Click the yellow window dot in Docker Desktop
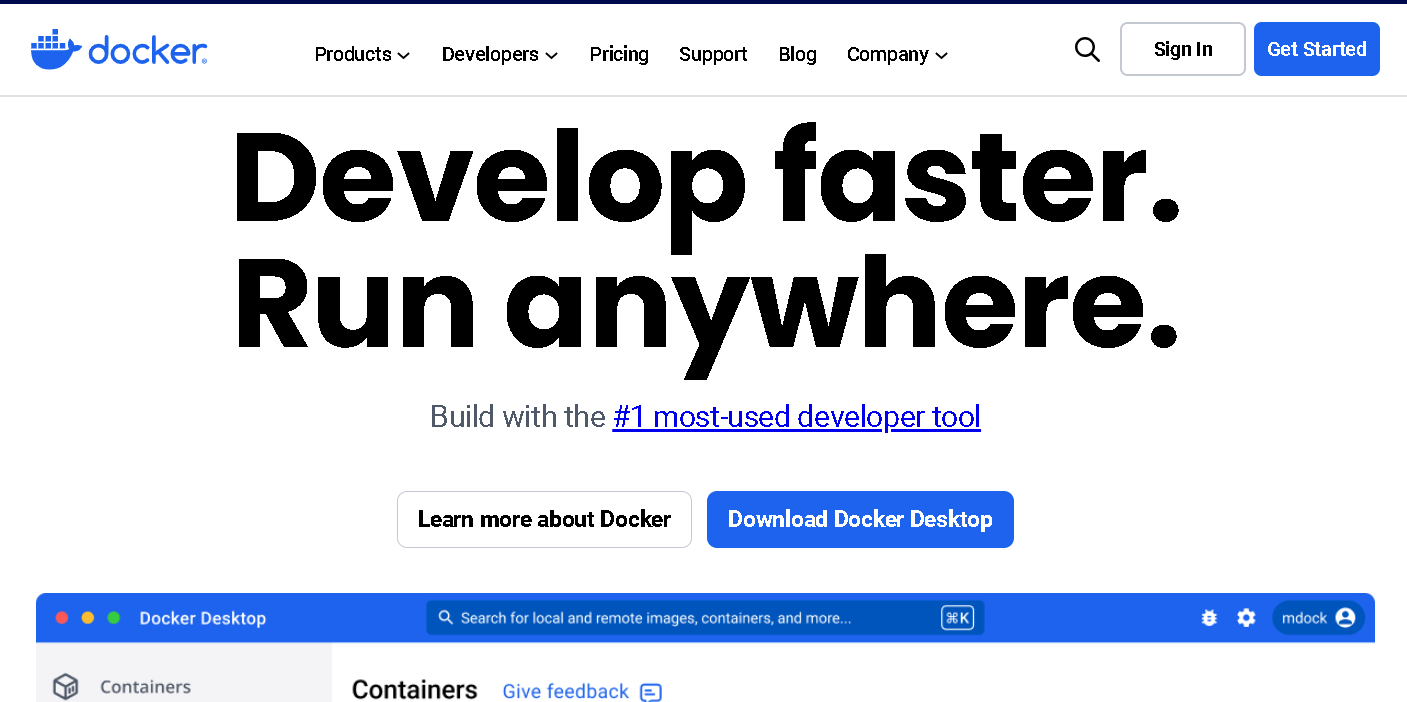This screenshot has width=1407, height=702. tap(88, 618)
